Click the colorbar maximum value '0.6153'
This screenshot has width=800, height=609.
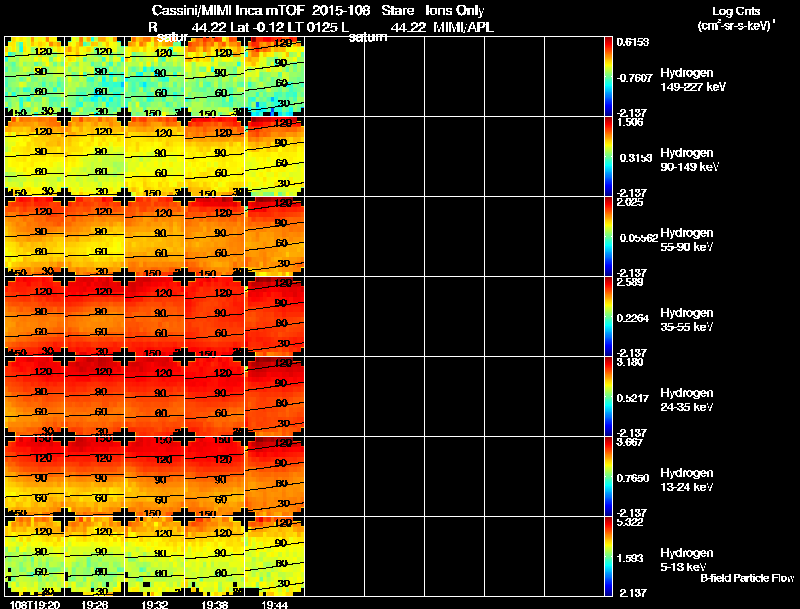pos(633,42)
